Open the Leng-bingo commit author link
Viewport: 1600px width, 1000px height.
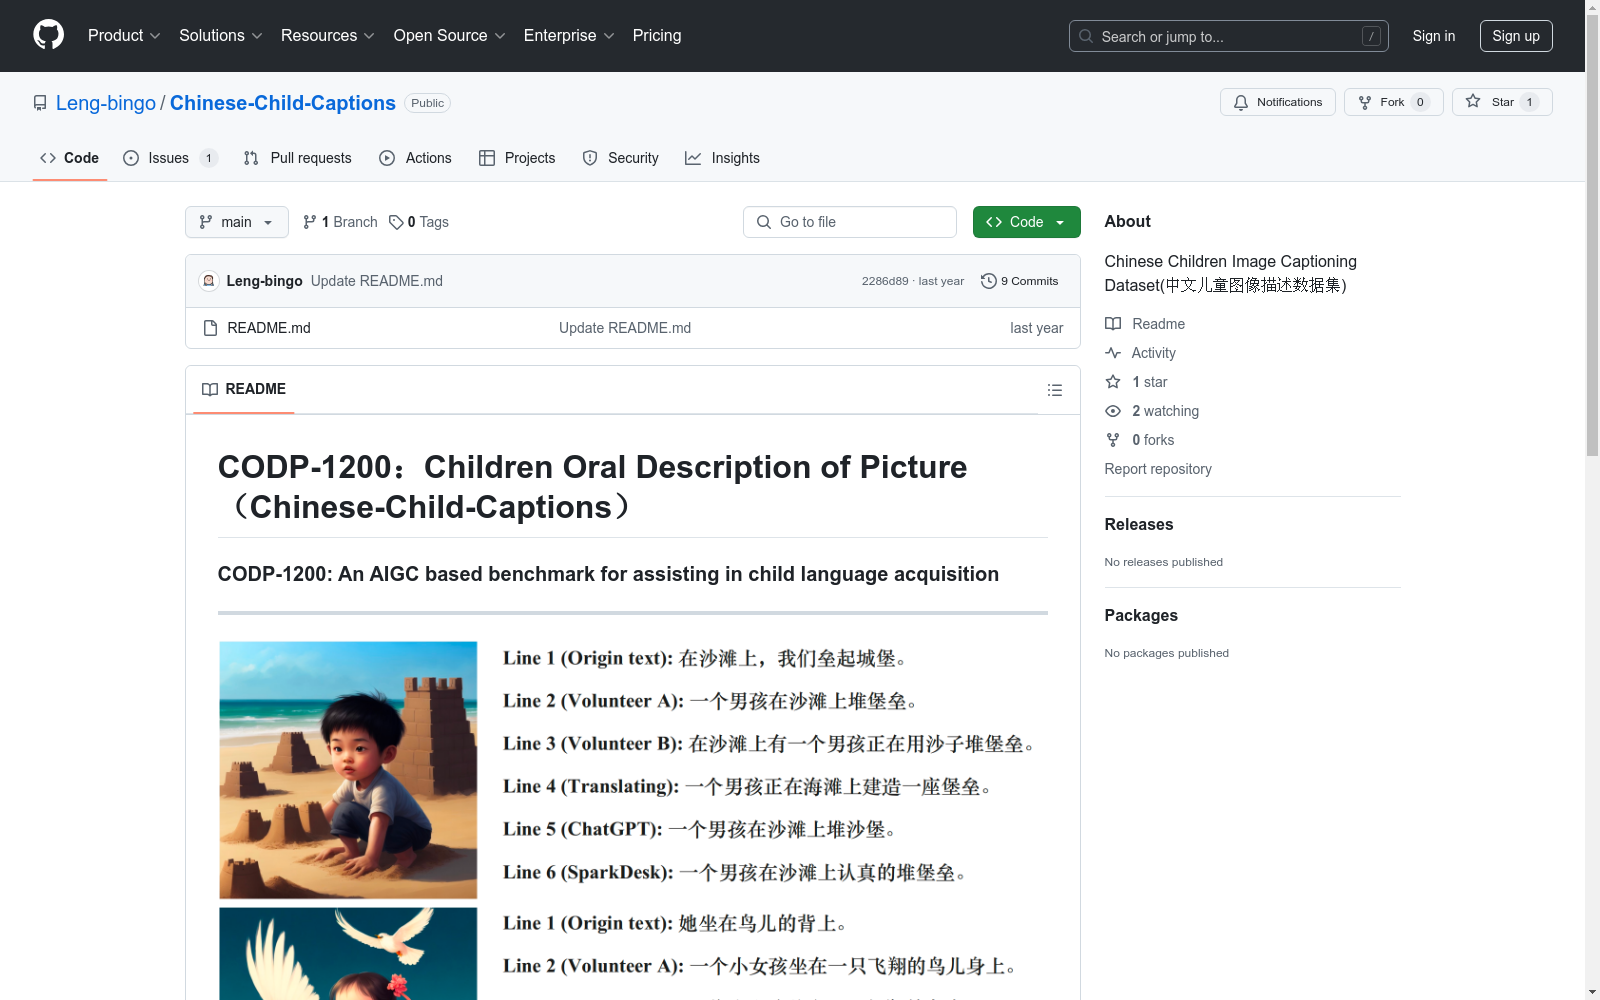pyautogui.click(x=264, y=281)
